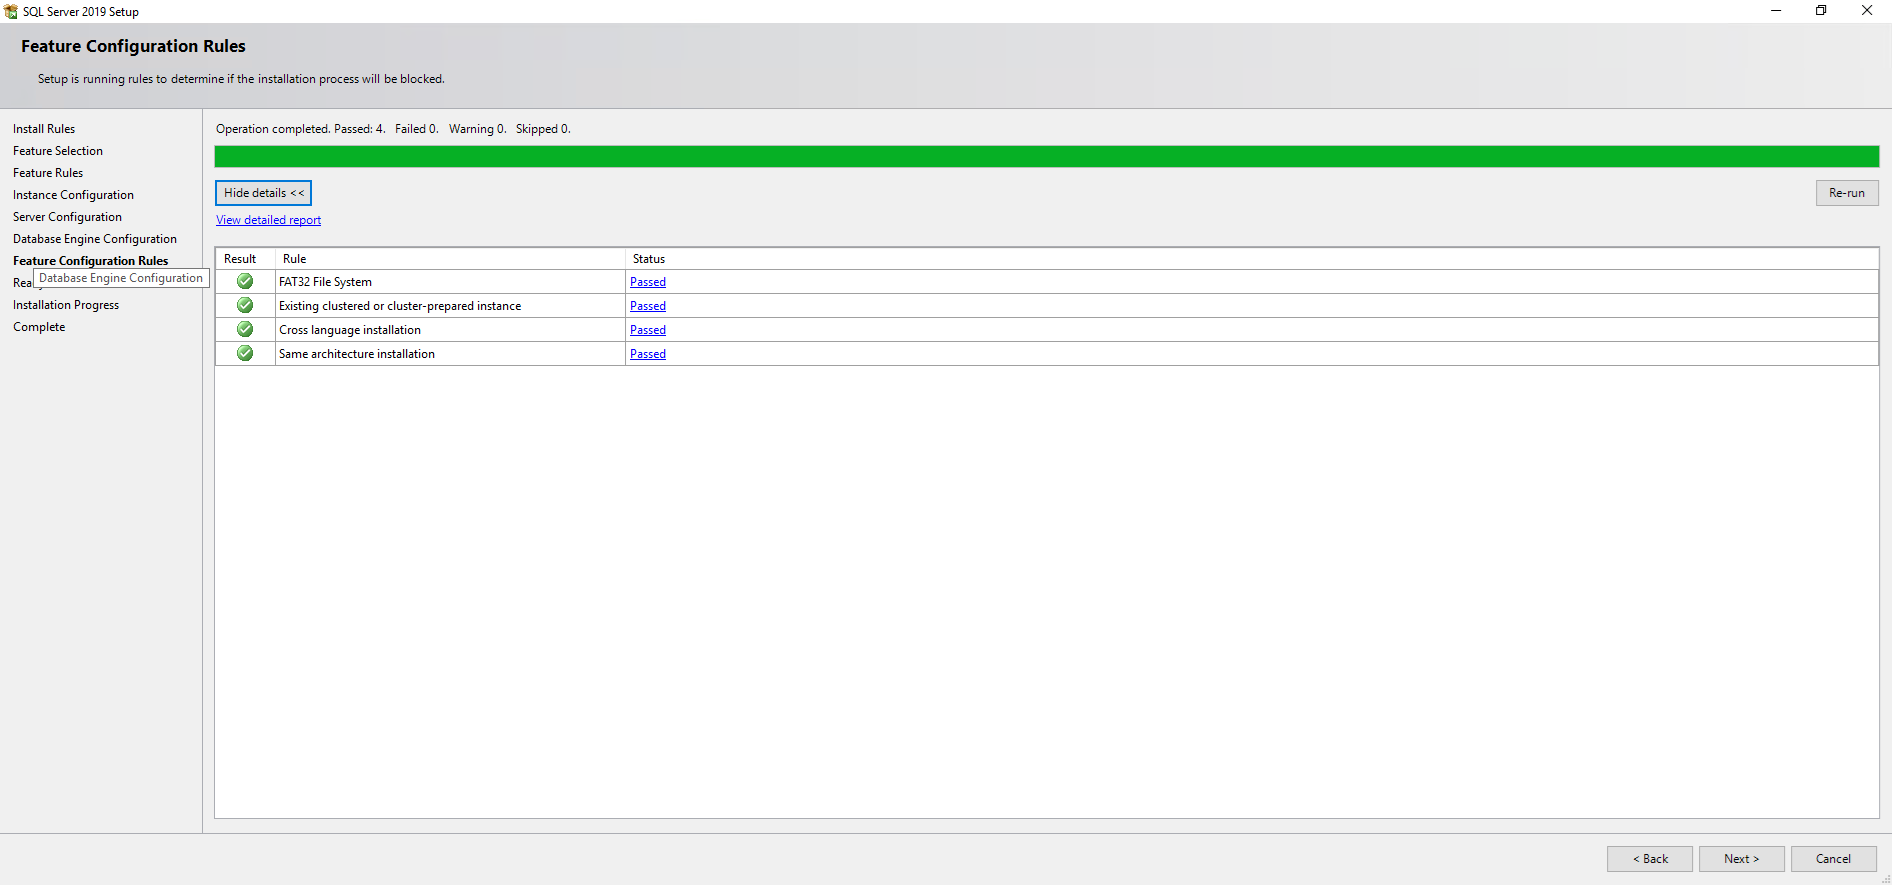Open Passed link for Same architecture installation
This screenshot has width=1892, height=885.
647,354
